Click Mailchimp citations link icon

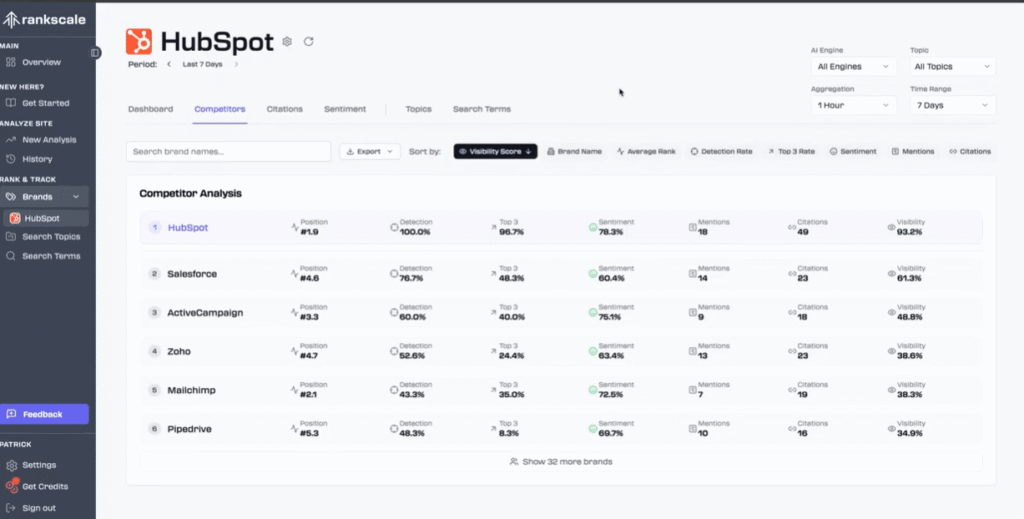pos(792,390)
